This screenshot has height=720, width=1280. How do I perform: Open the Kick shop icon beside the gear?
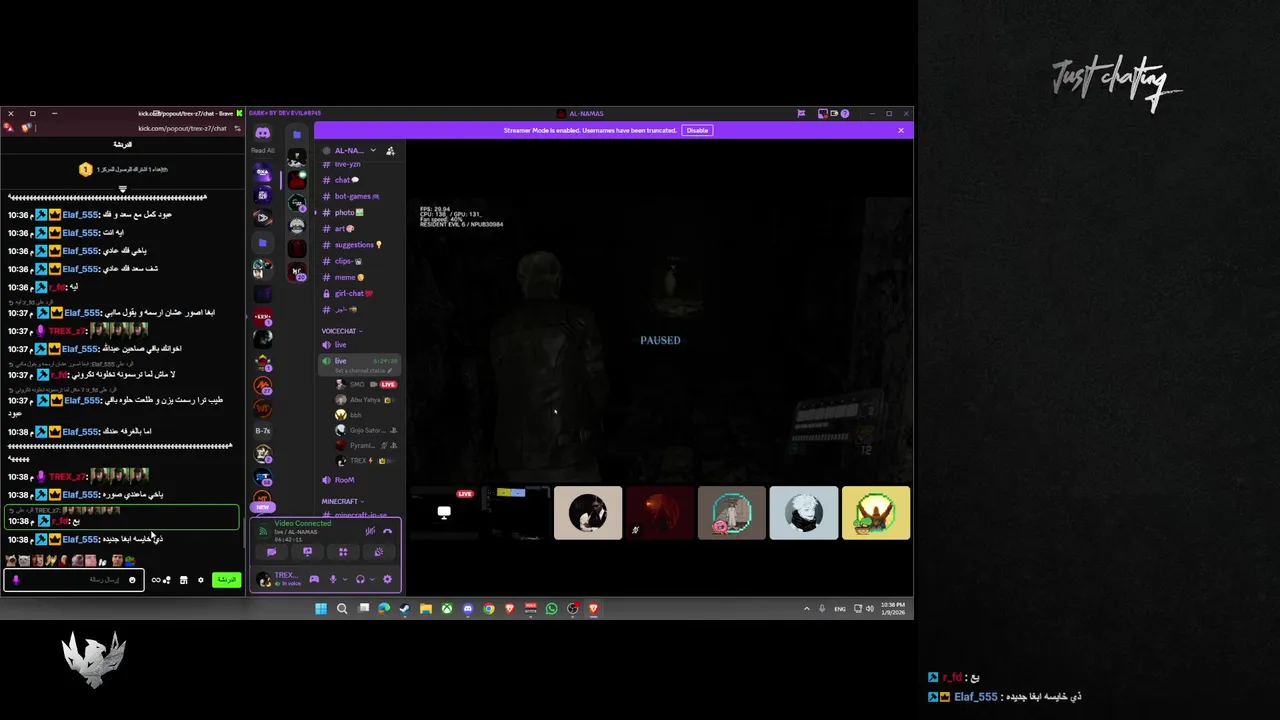tap(183, 580)
